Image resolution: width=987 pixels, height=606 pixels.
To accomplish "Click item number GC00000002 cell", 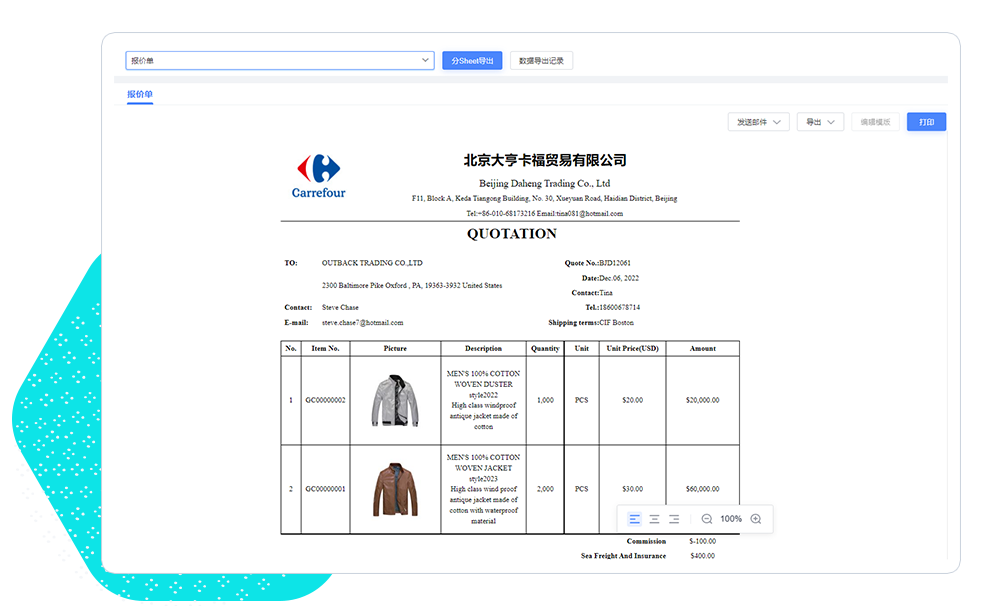I will coord(325,400).
